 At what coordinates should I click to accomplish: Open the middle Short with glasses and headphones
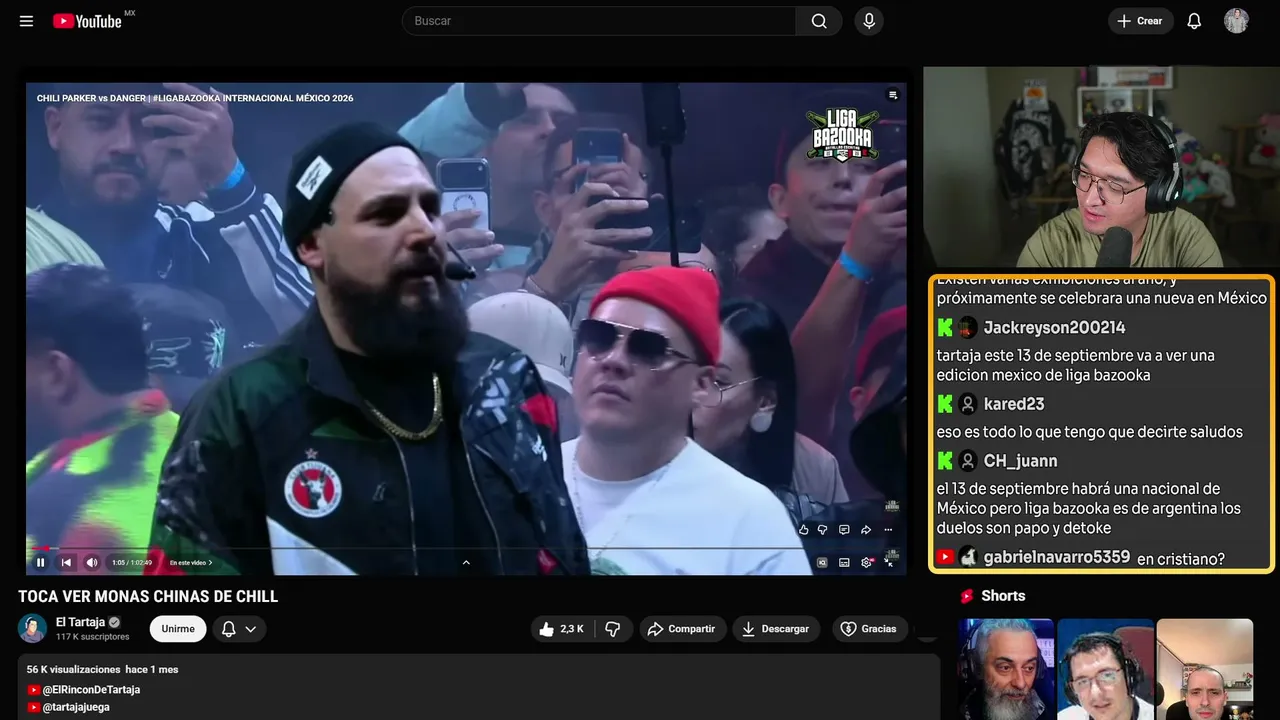coord(1105,669)
